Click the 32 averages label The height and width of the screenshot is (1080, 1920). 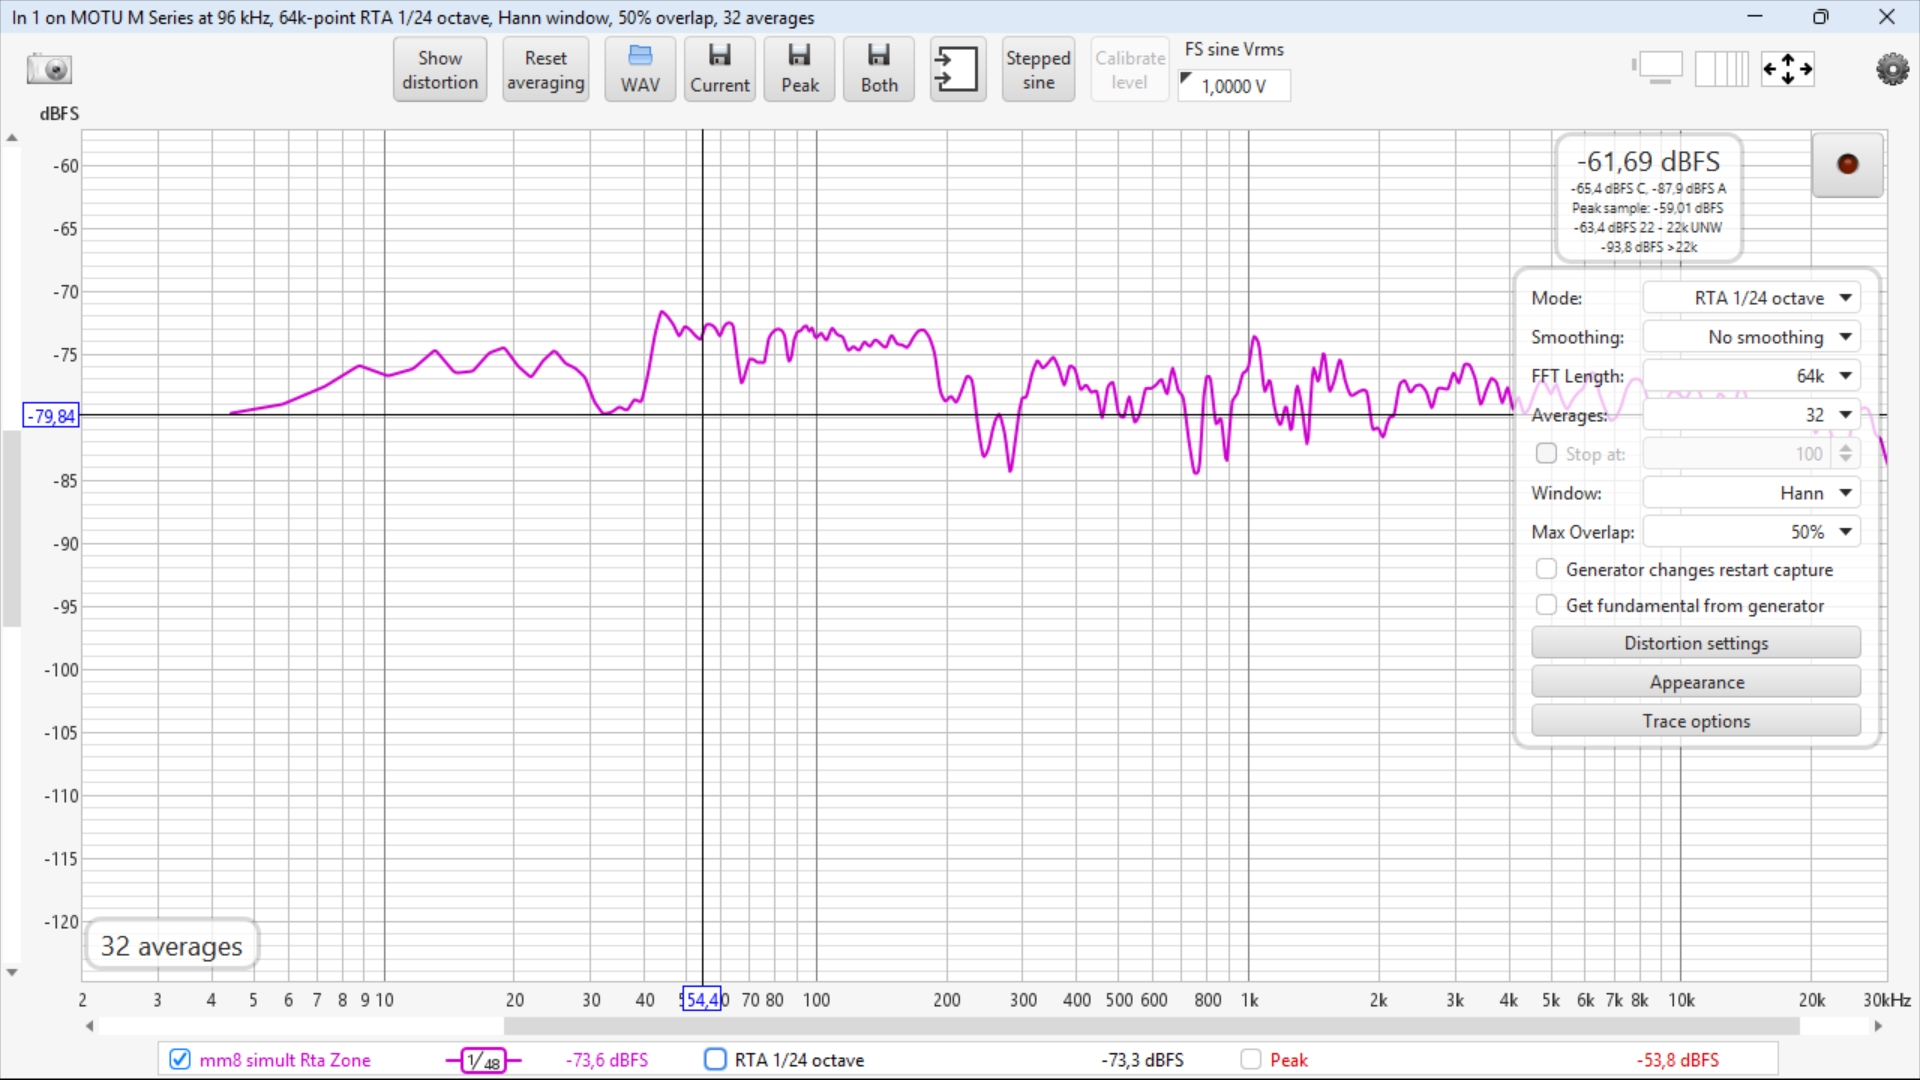171,946
